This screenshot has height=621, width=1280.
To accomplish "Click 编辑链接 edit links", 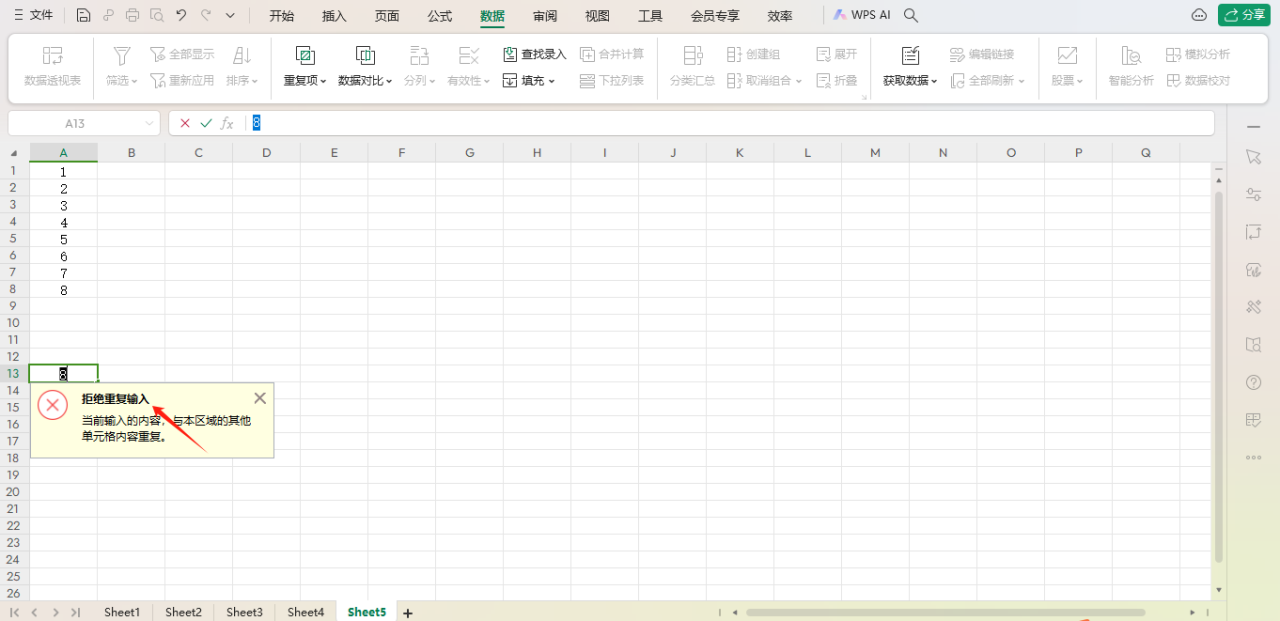I will tap(982, 54).
